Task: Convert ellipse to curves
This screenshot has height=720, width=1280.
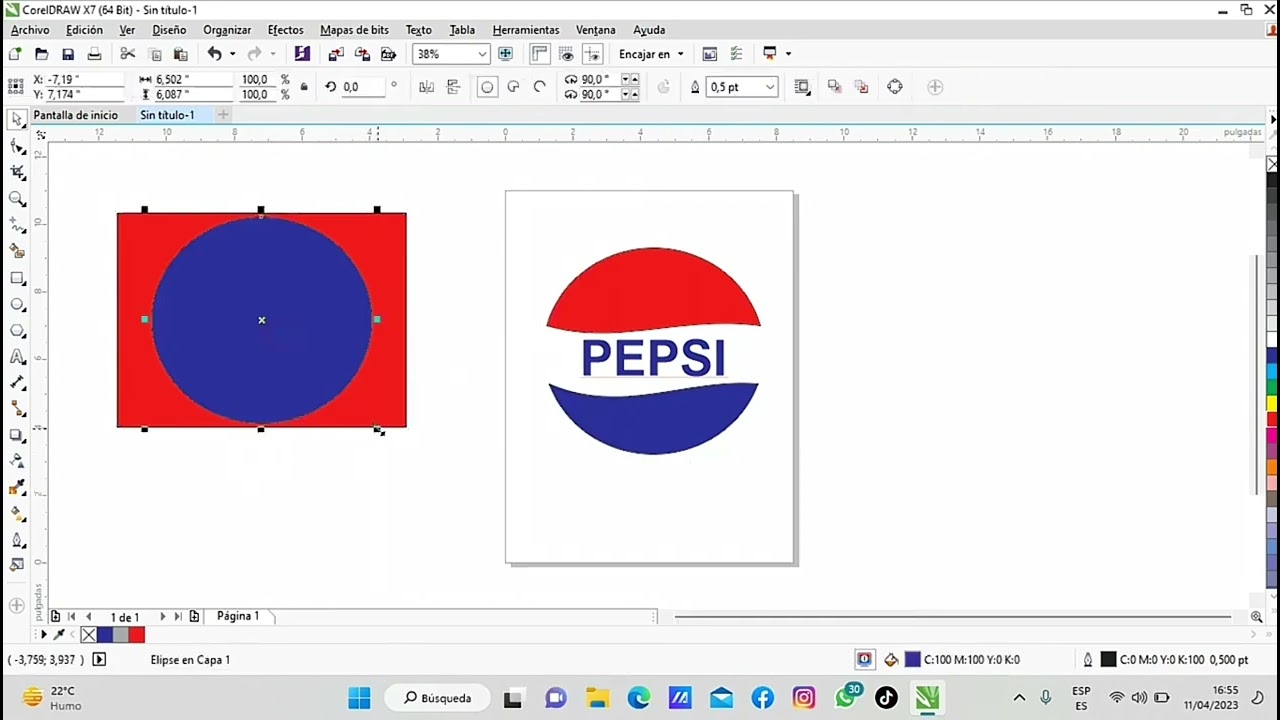Action: point(895,87)
